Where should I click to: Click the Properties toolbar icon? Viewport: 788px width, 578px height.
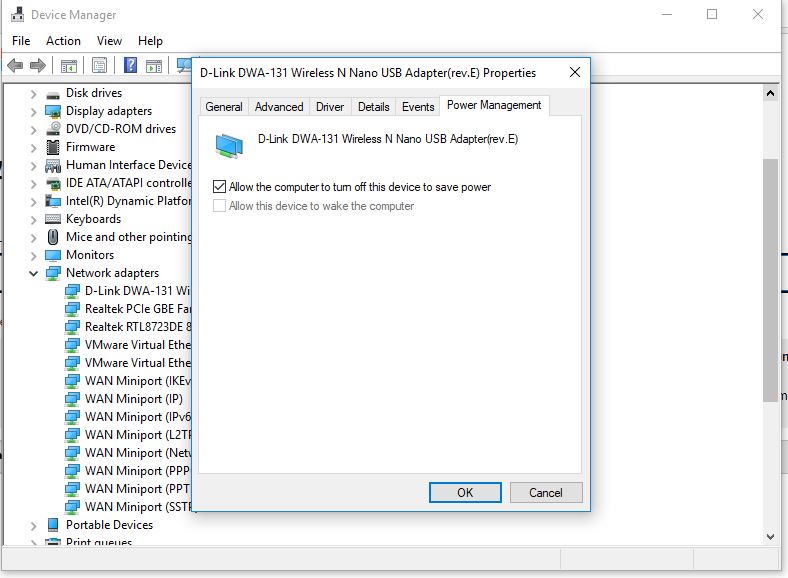click(100, 65)
